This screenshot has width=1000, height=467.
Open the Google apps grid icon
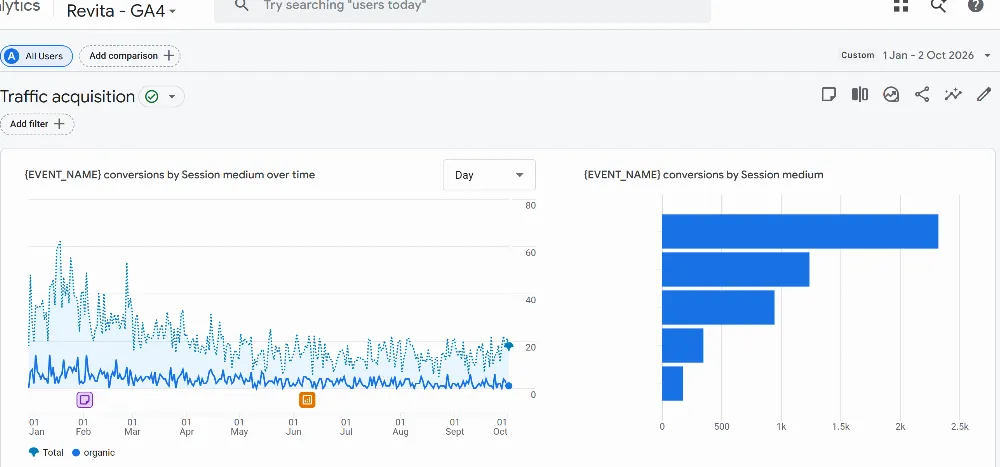coord(901,6)
